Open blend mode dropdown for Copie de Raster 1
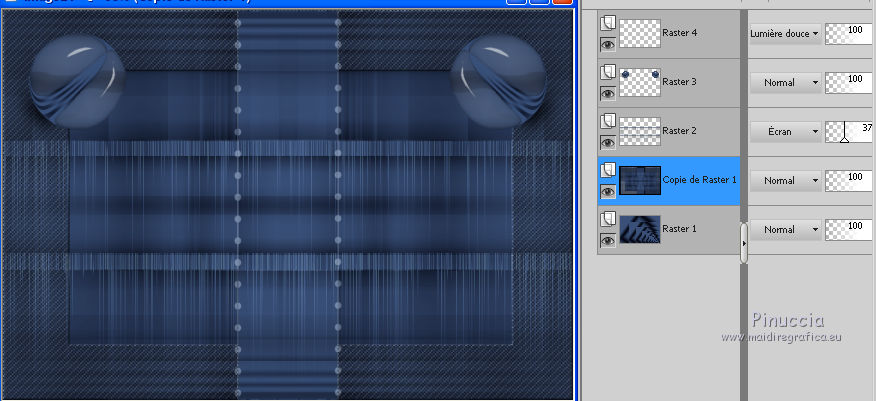 click(x=785, y=180)
